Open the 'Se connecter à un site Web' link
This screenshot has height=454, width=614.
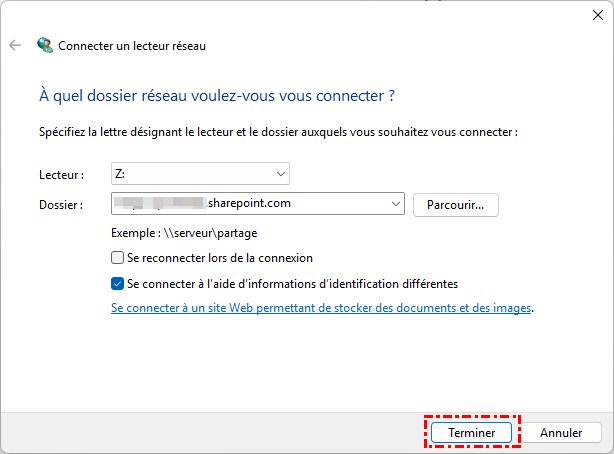click(321, 308)
